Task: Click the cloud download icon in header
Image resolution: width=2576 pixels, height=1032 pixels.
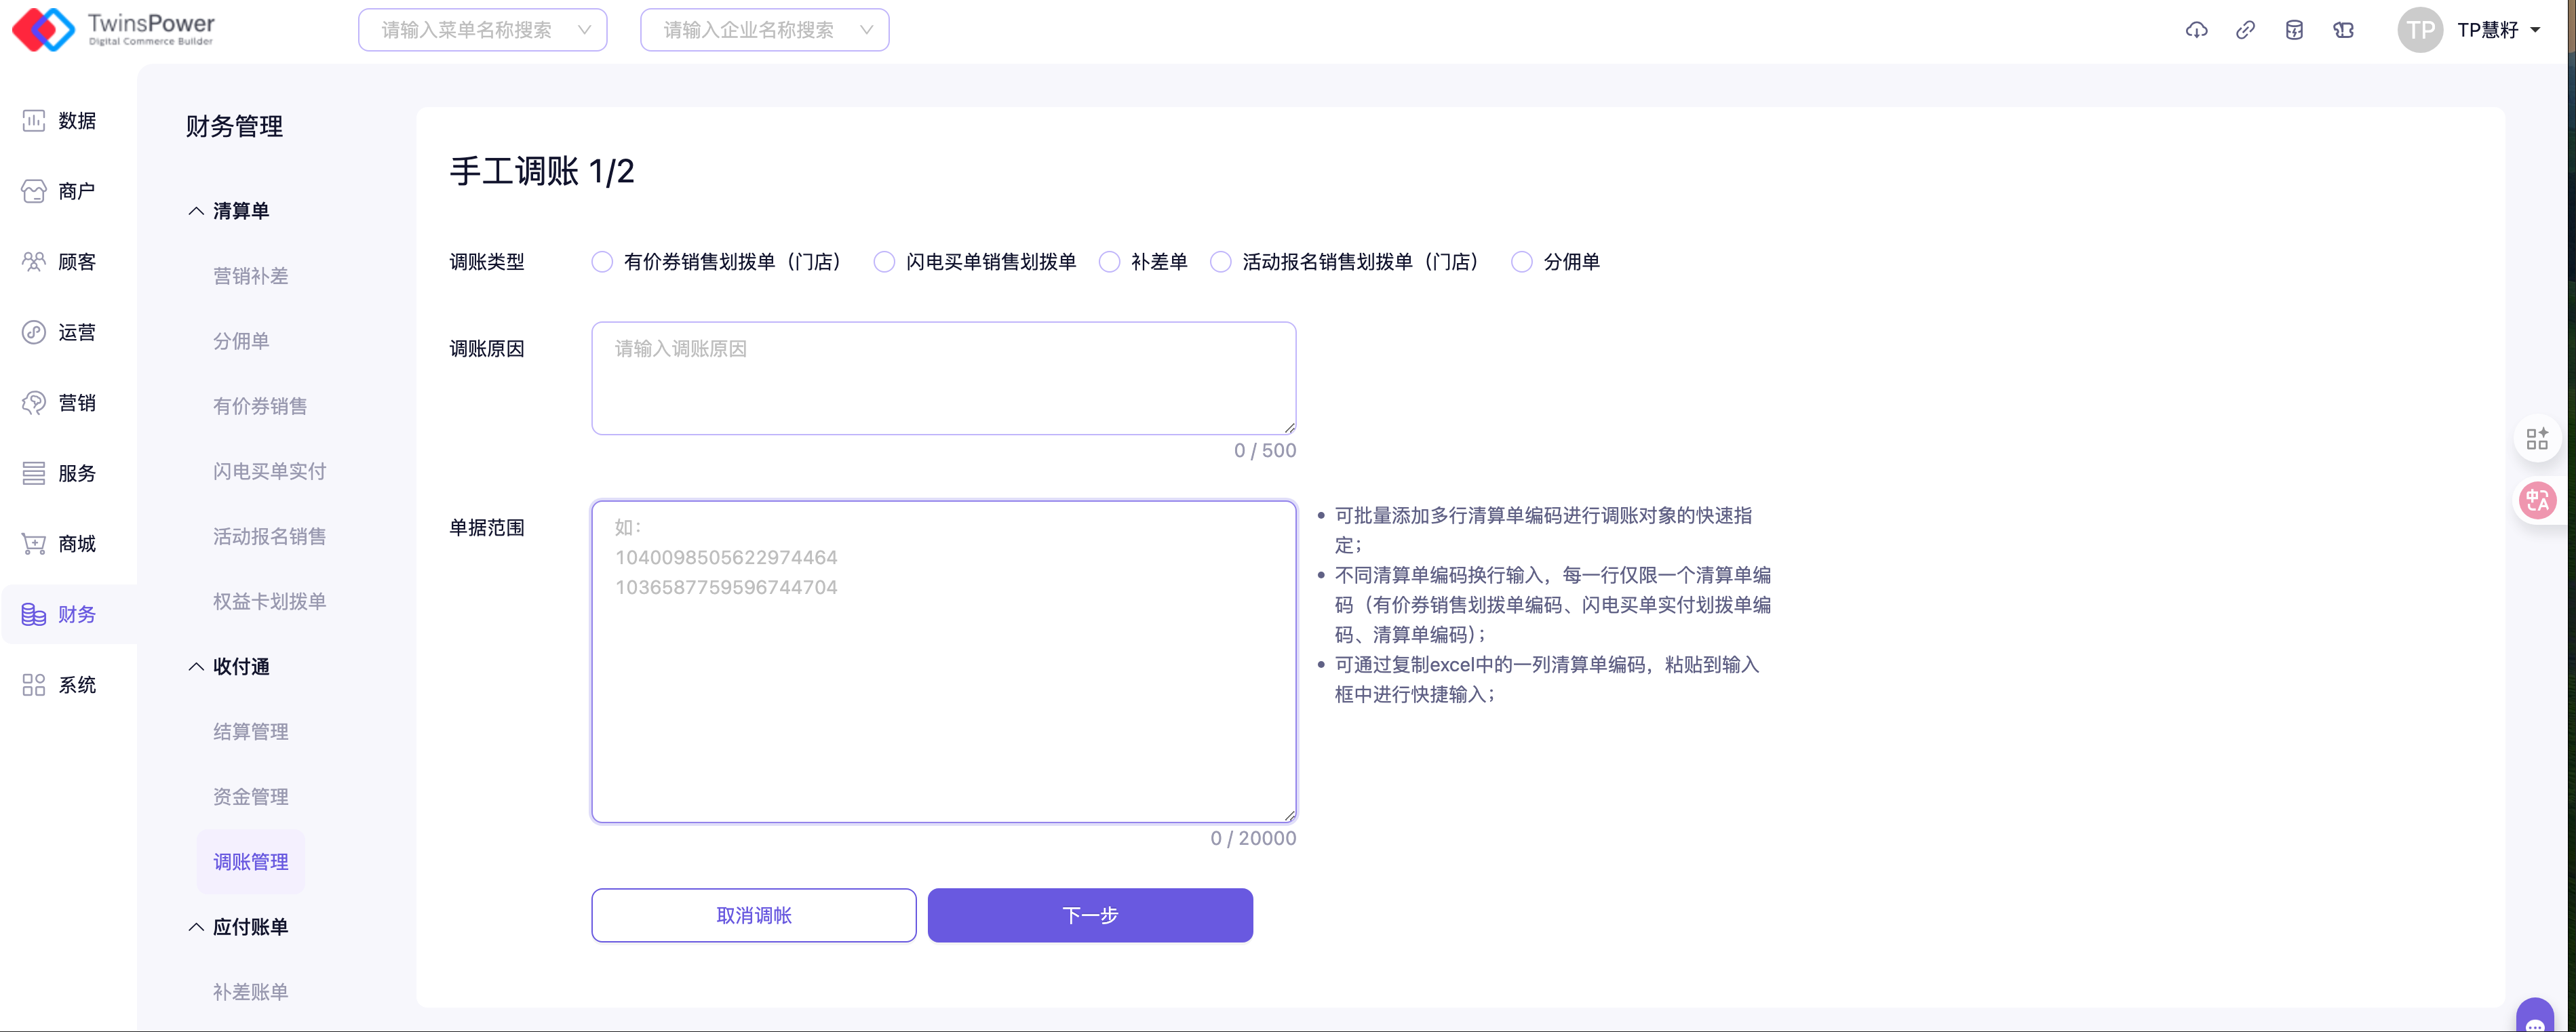Action: click(2196, 30)
